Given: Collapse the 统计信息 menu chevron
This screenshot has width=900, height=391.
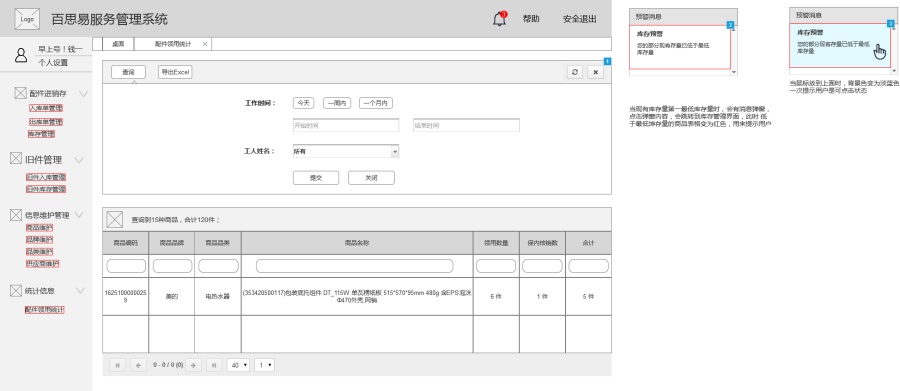Looking at the screenshot, I should pos(79,291).
